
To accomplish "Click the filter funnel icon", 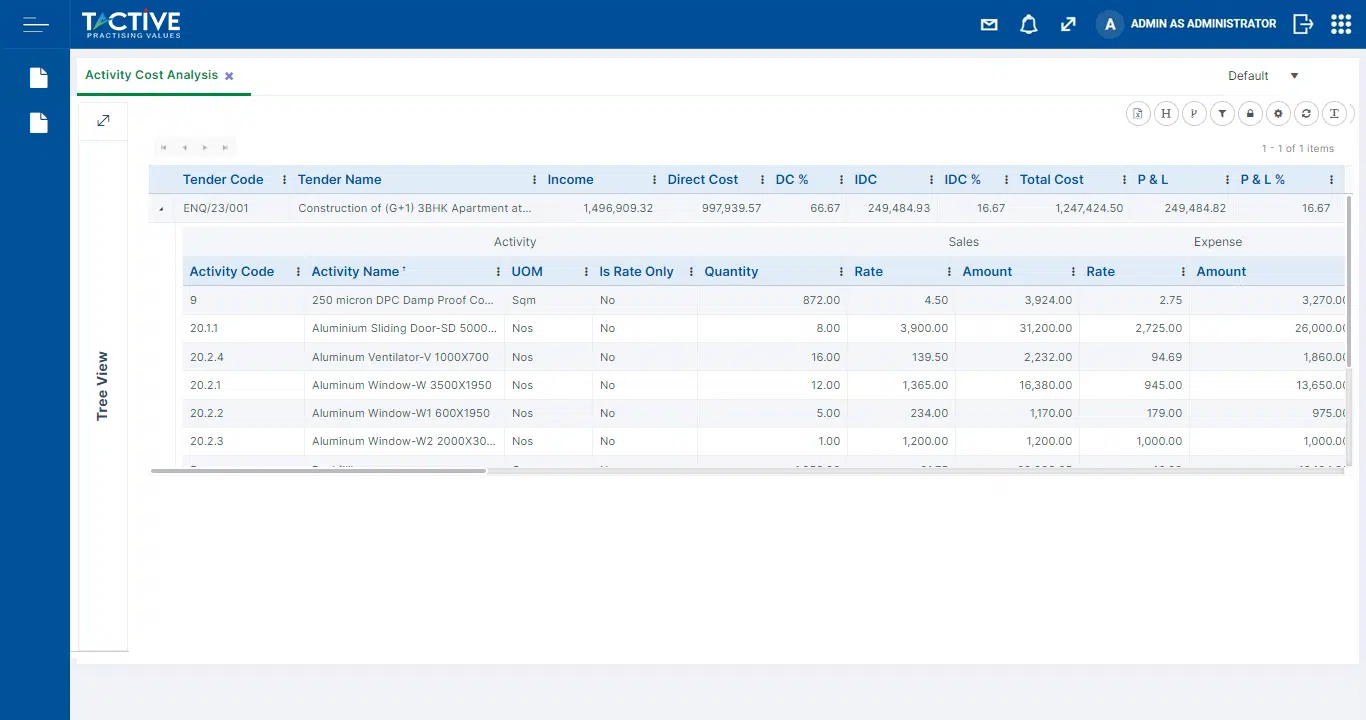I will [1222, 114].
